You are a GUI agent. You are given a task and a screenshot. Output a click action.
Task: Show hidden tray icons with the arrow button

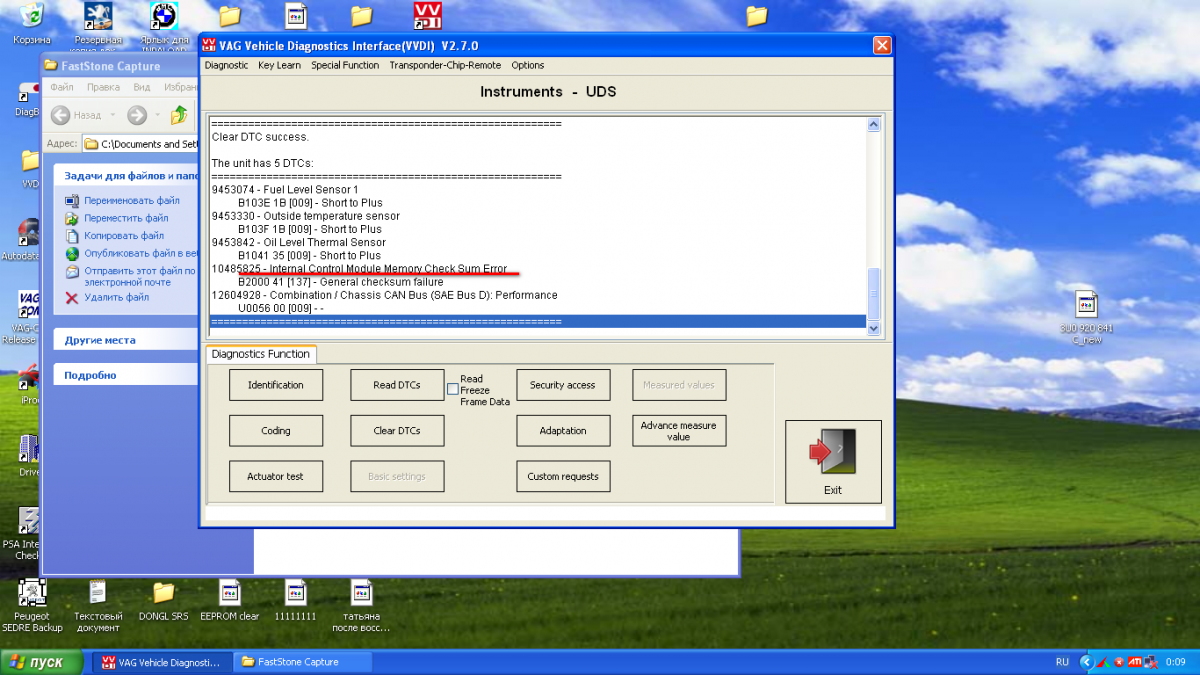tap(1085, 662)
